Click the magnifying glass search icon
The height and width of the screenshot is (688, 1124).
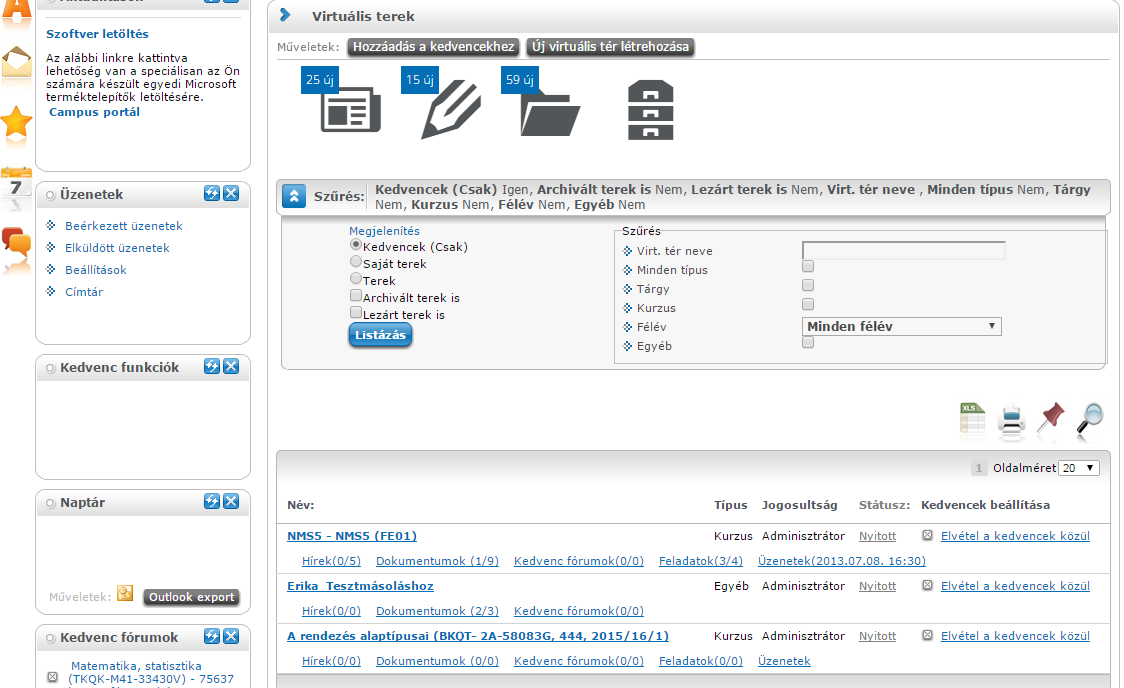tap(1090, 419)
